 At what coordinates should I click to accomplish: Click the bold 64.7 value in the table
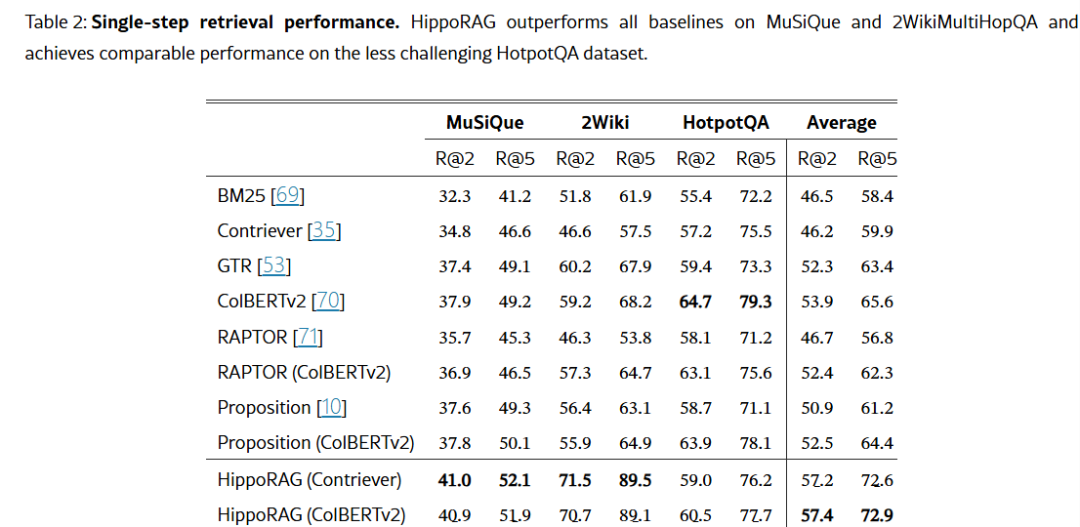coord(695,302)
